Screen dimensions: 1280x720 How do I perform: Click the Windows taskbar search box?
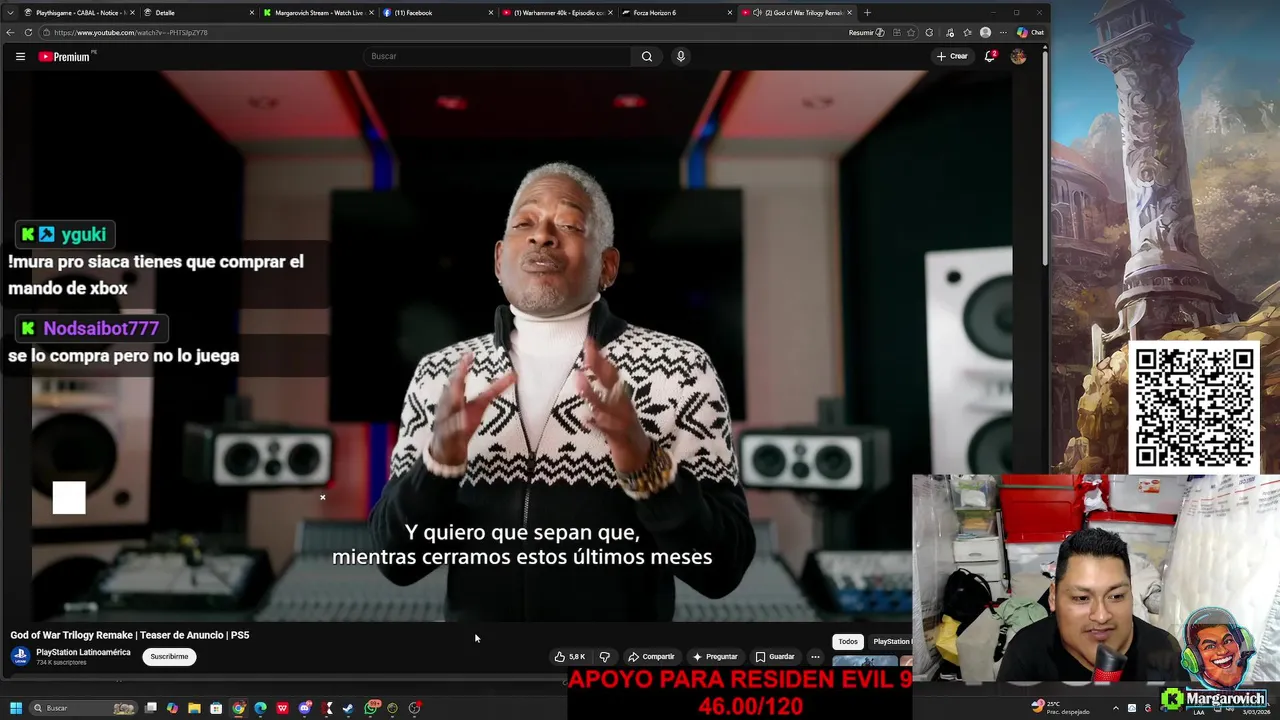coord(83,708)
